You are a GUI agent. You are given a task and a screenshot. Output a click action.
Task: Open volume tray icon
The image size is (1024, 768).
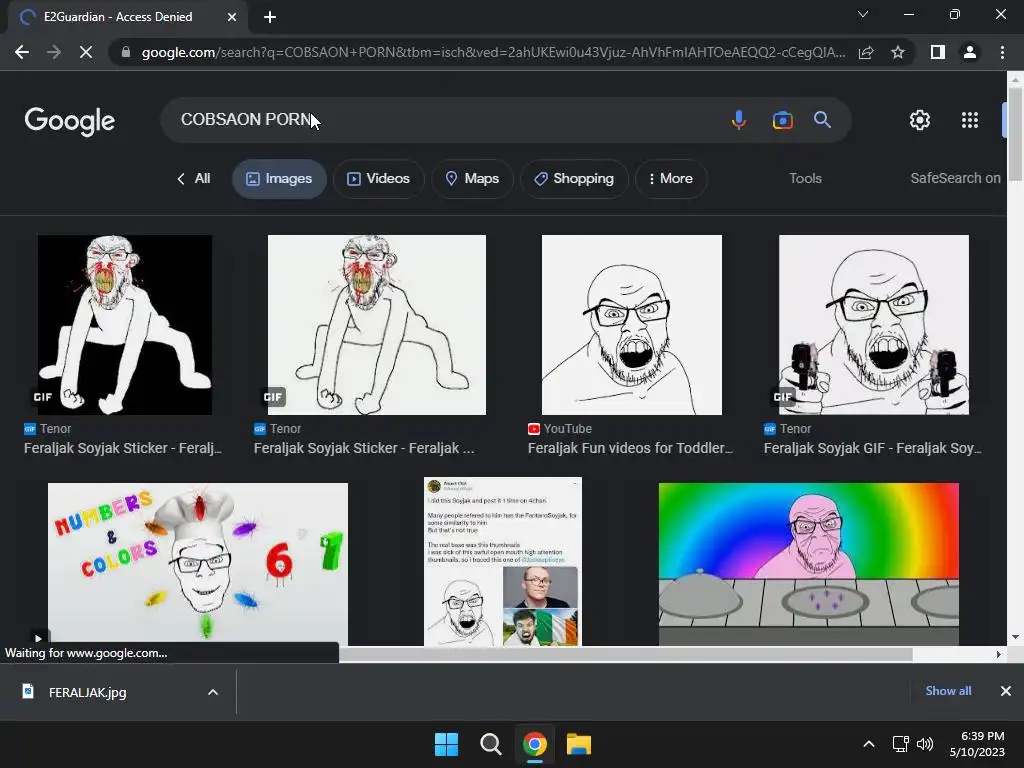[x=925, y=744]
